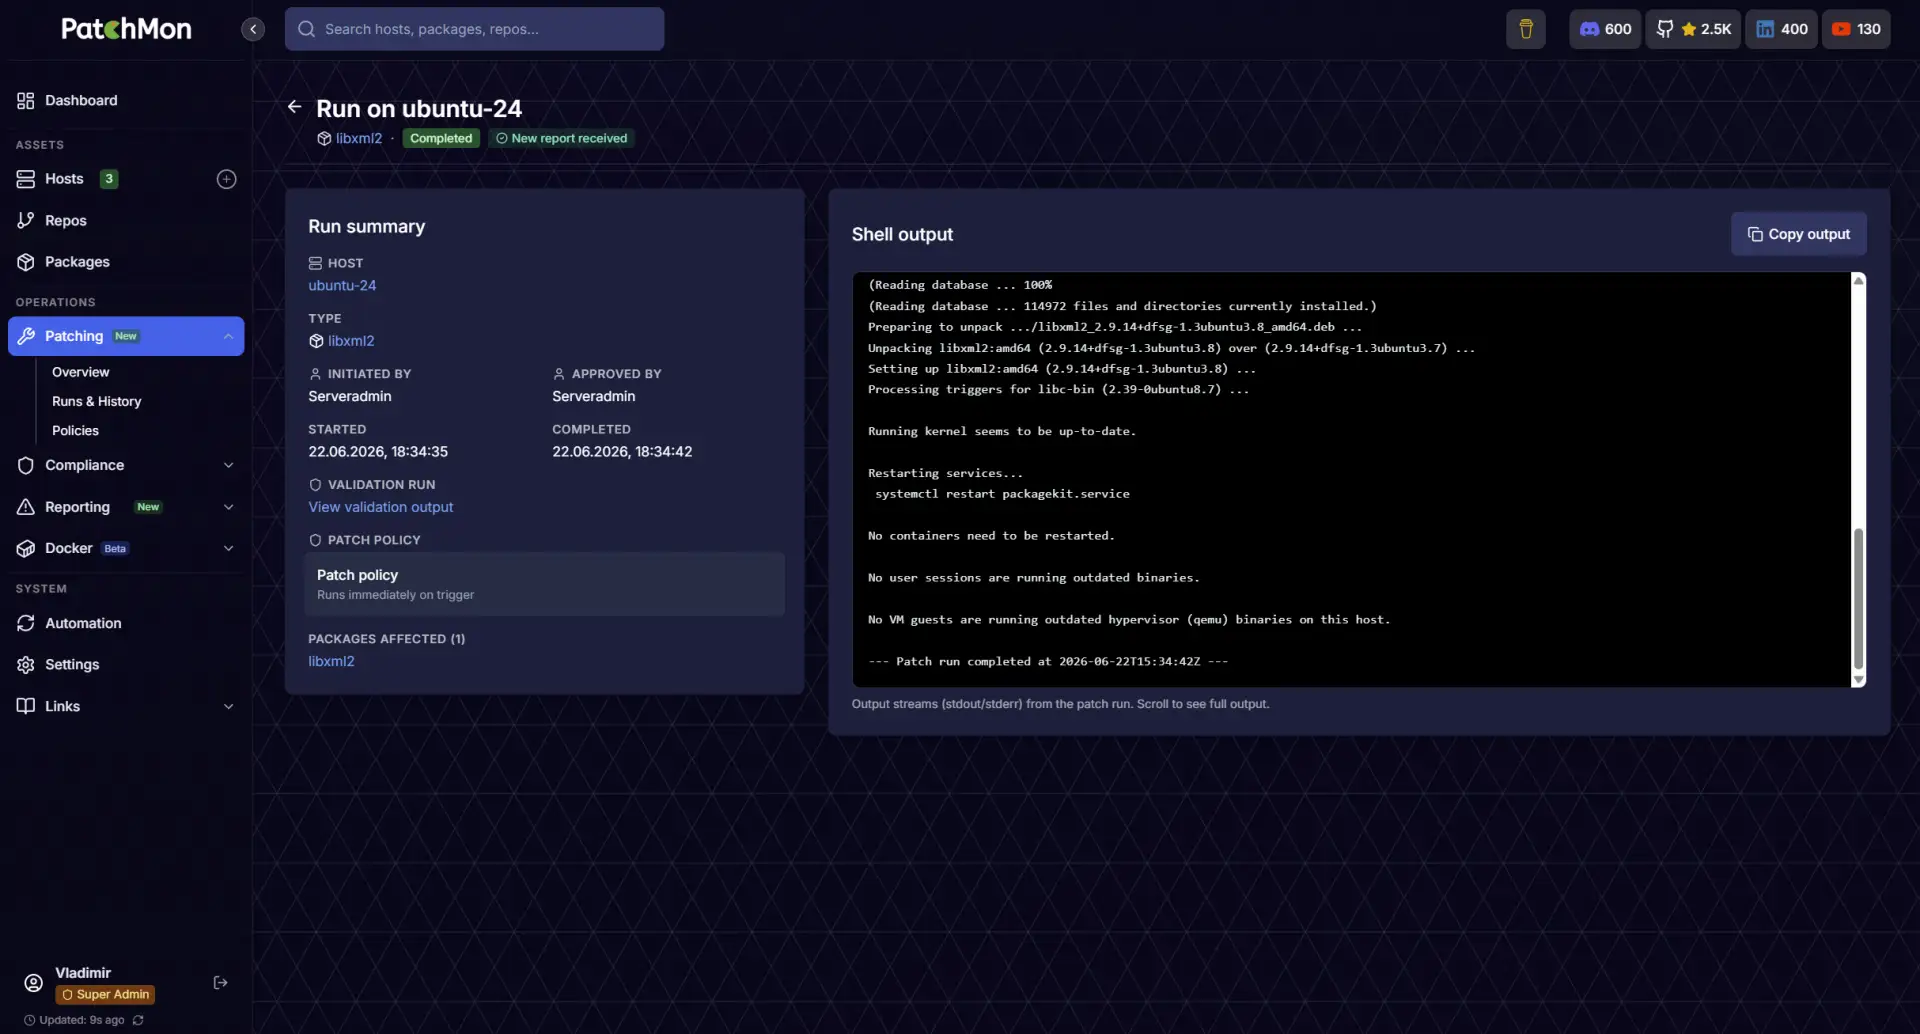Image resolution: width=1920 pixels, height=1034 pixels.
Task: Click the shell output scroll-up arrow
Action: coord(1858,281)
